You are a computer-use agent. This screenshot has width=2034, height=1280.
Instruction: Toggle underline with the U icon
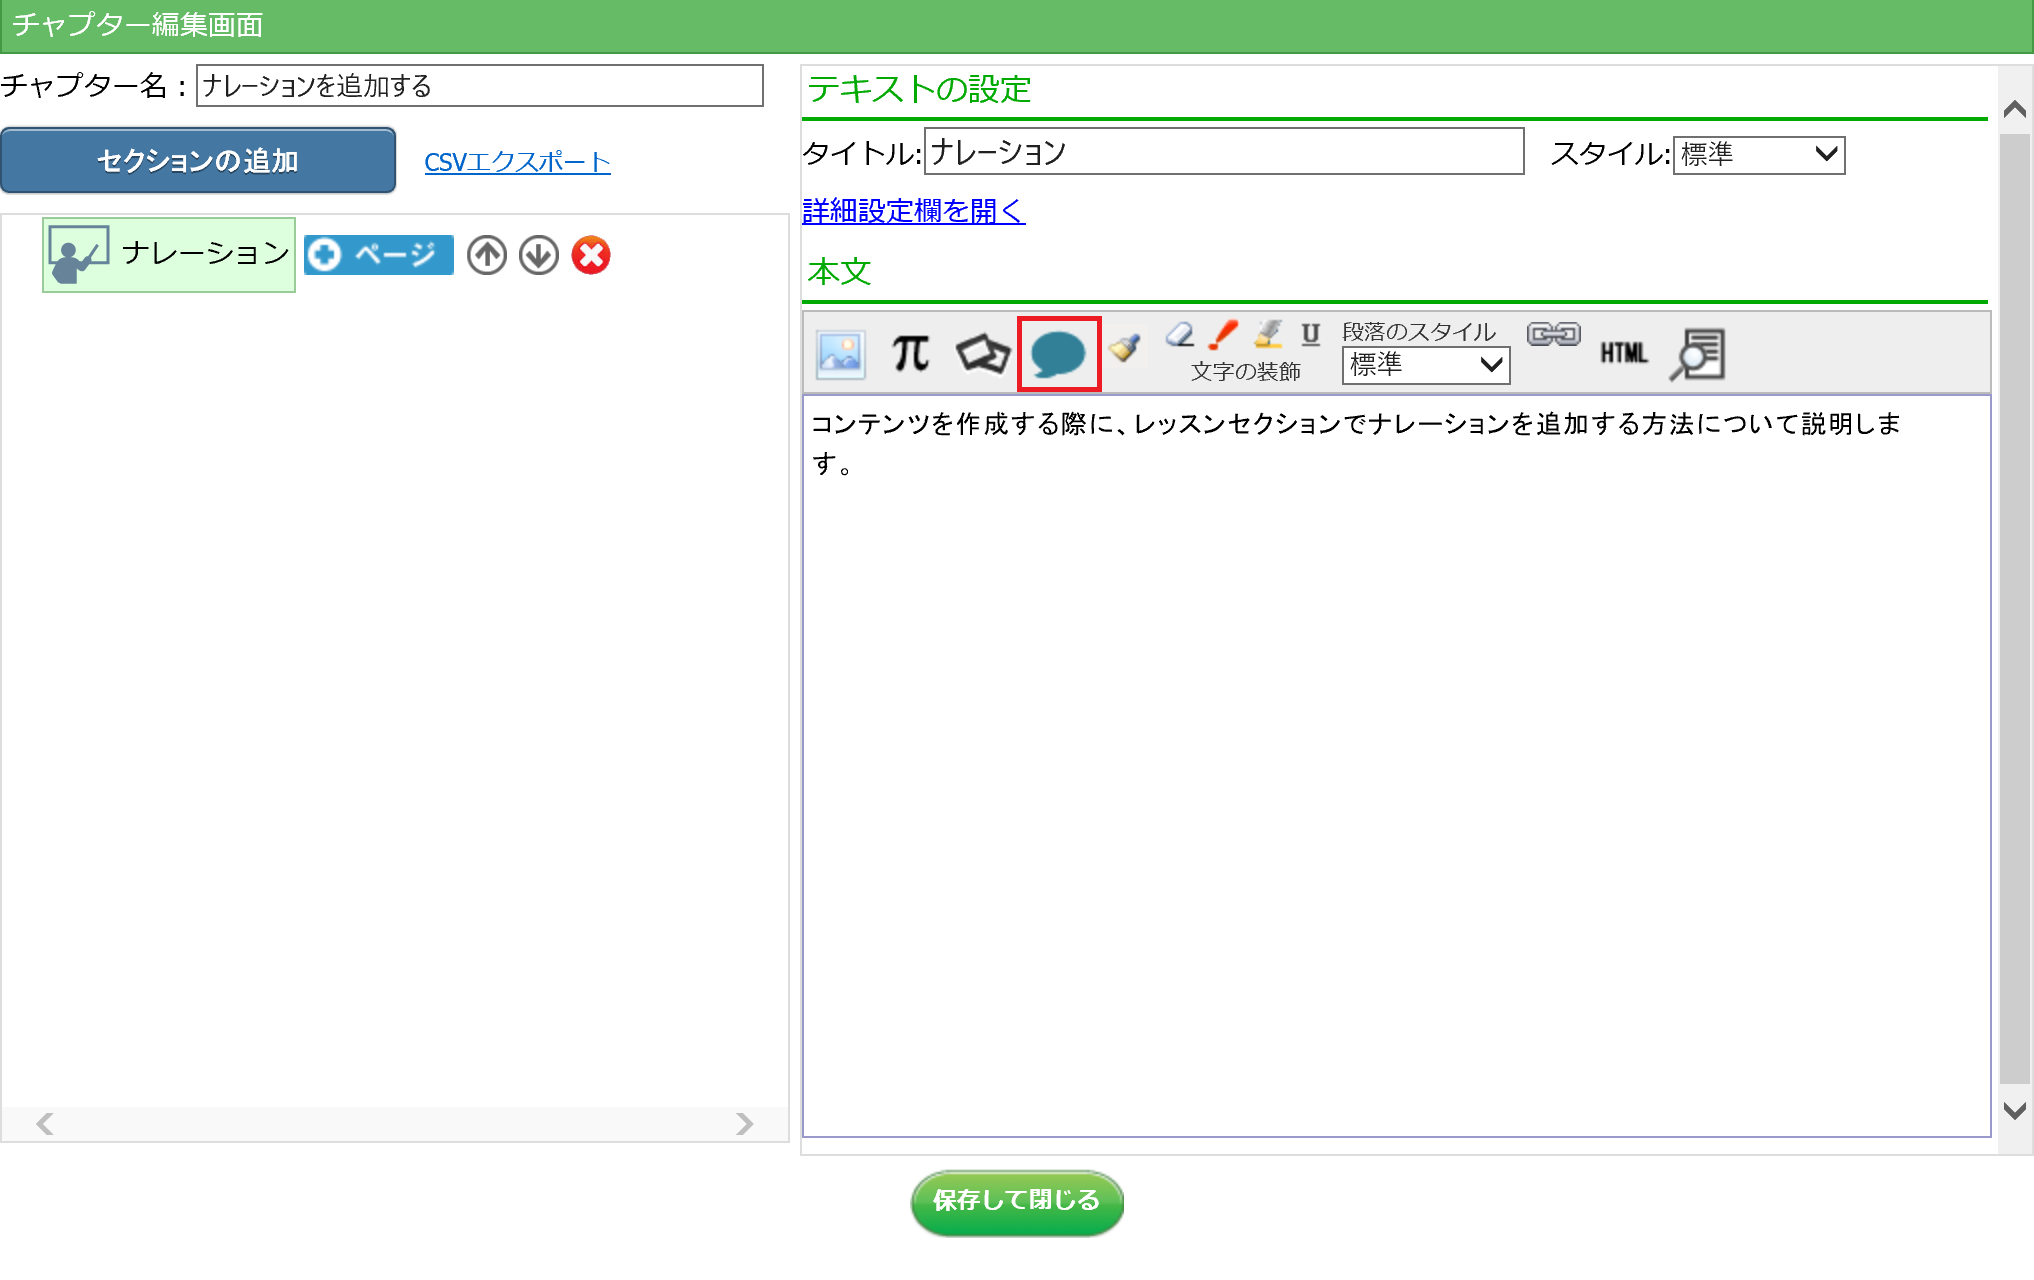click(x=1310, y=335)
